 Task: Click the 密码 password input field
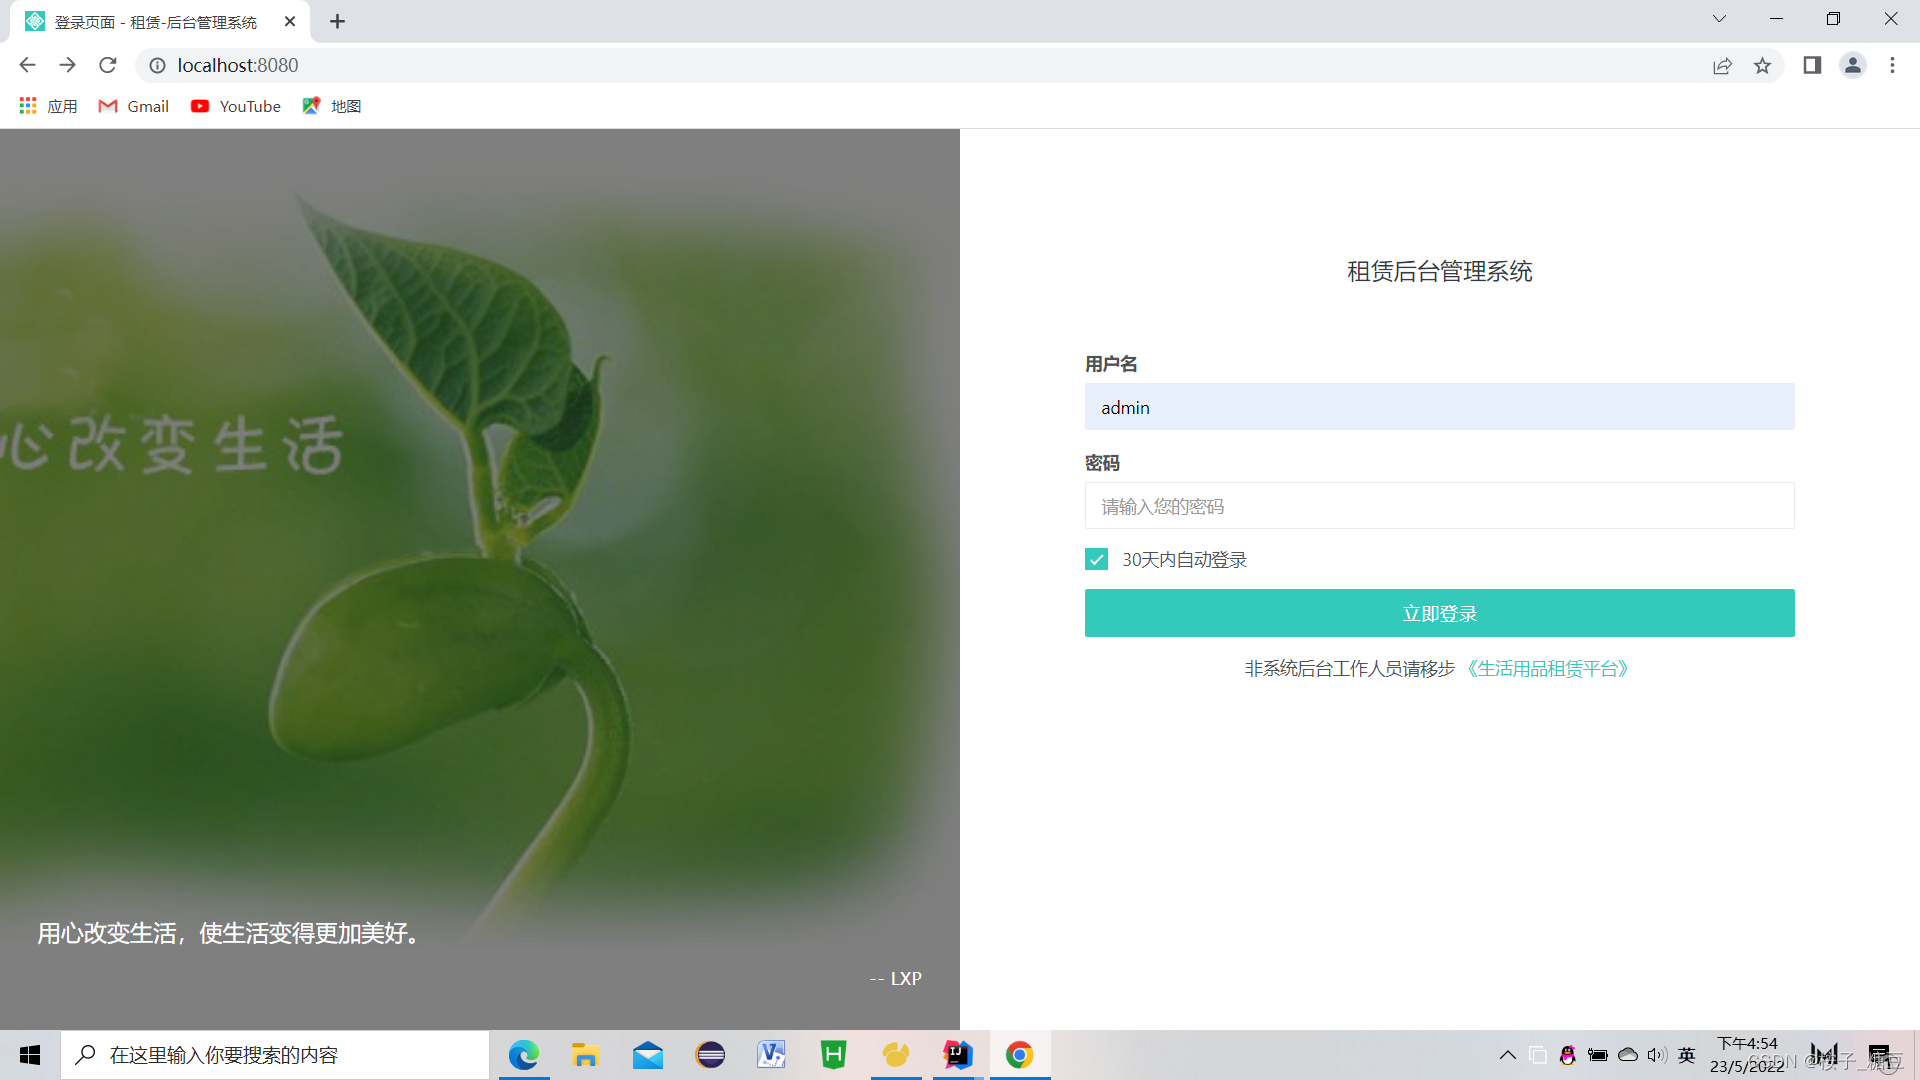tap(1439, 506)
